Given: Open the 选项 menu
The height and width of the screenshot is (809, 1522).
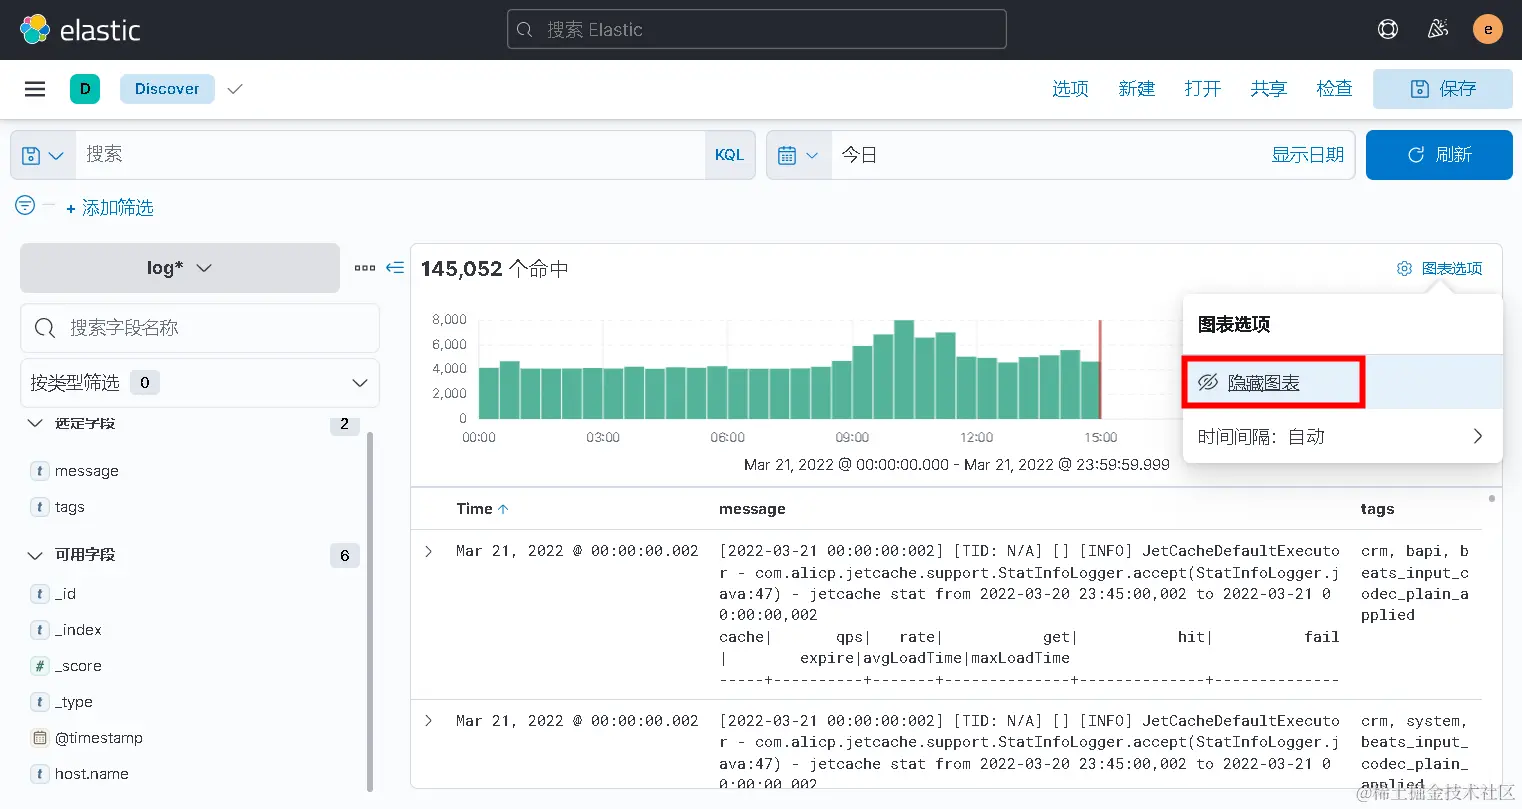Looking at the screenshot, I should tap(1070, 89).
